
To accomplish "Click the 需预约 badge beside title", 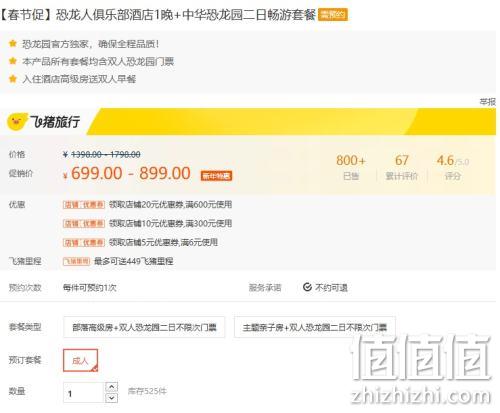I will click(x=333, y=15).
